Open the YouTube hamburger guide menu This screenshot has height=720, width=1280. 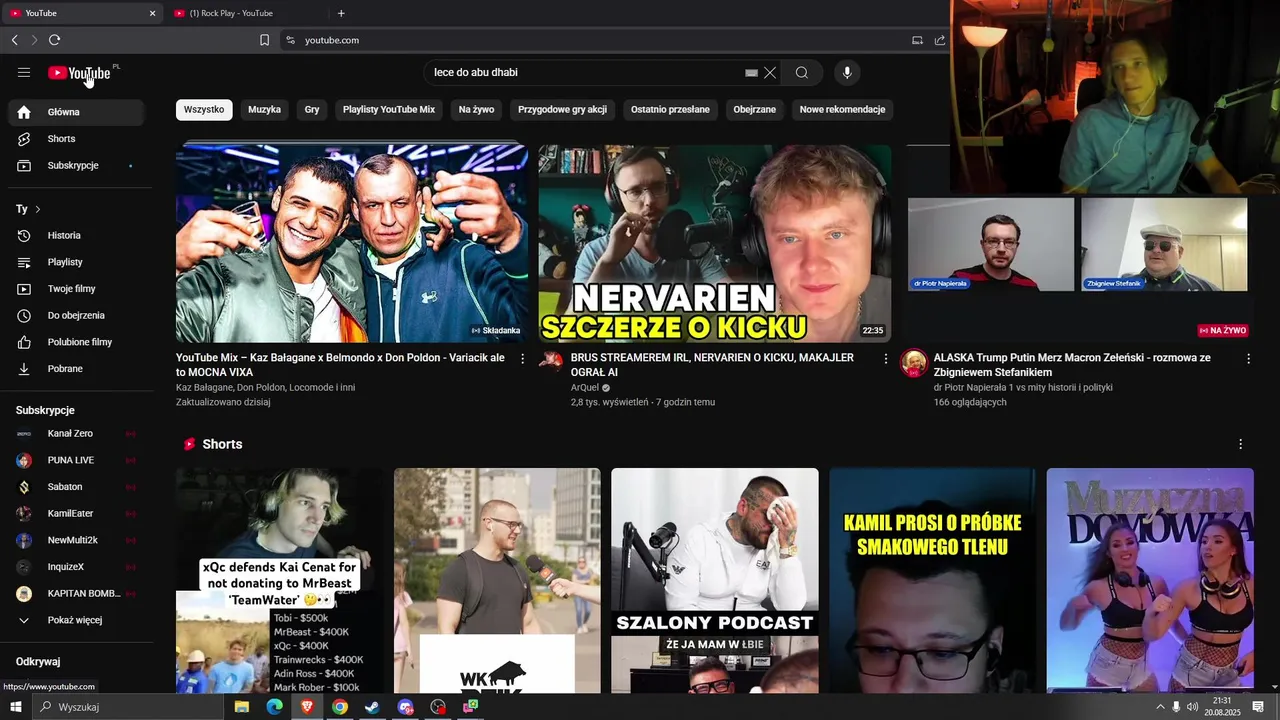click(x=24, y=72)
